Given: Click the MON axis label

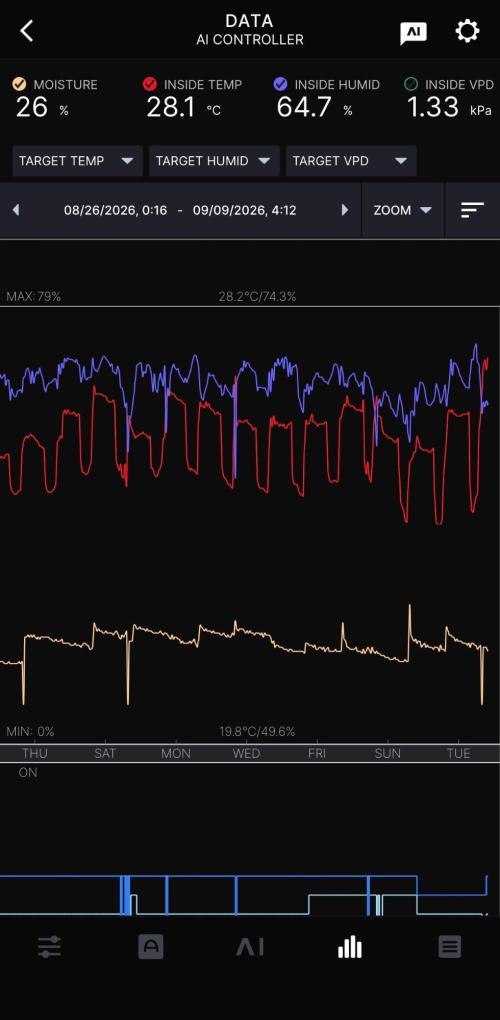Looking at the screenshot, I should tap(176, 753).
